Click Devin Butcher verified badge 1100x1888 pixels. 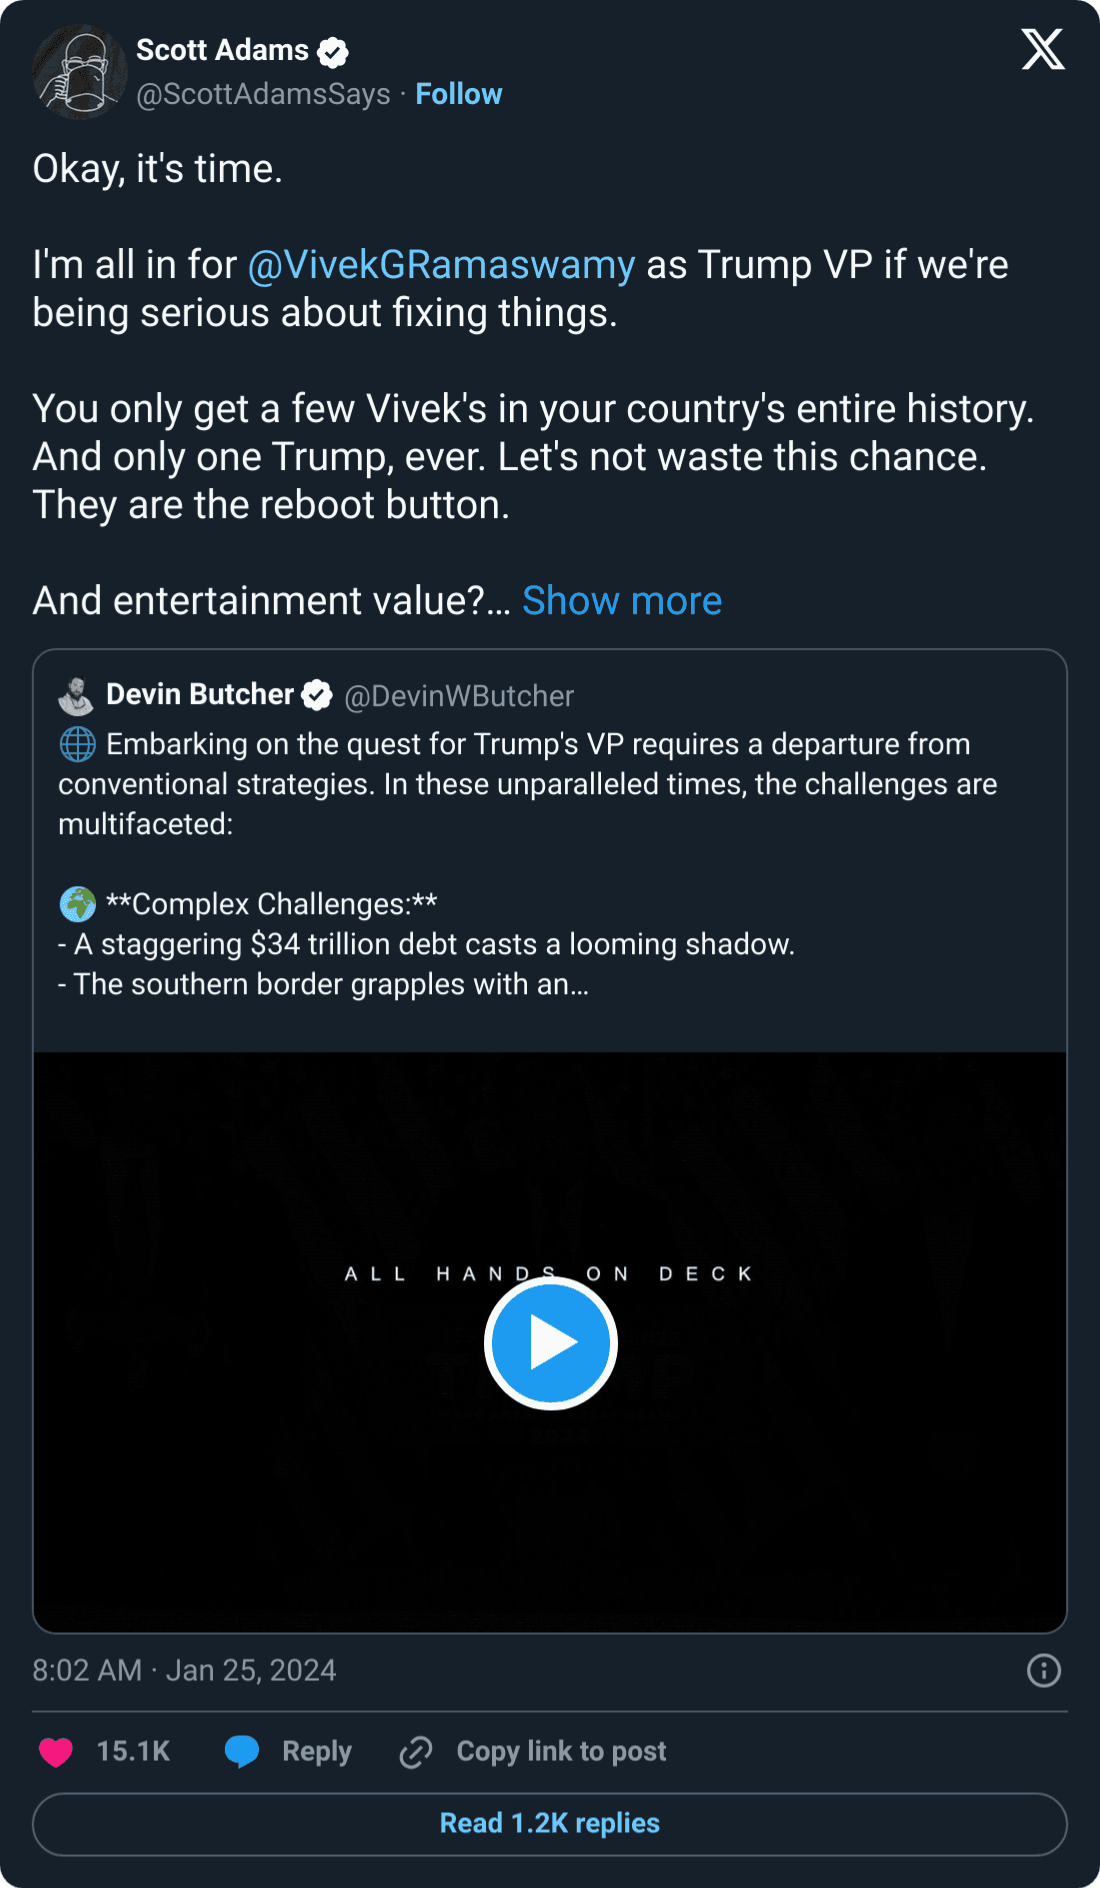317,695
